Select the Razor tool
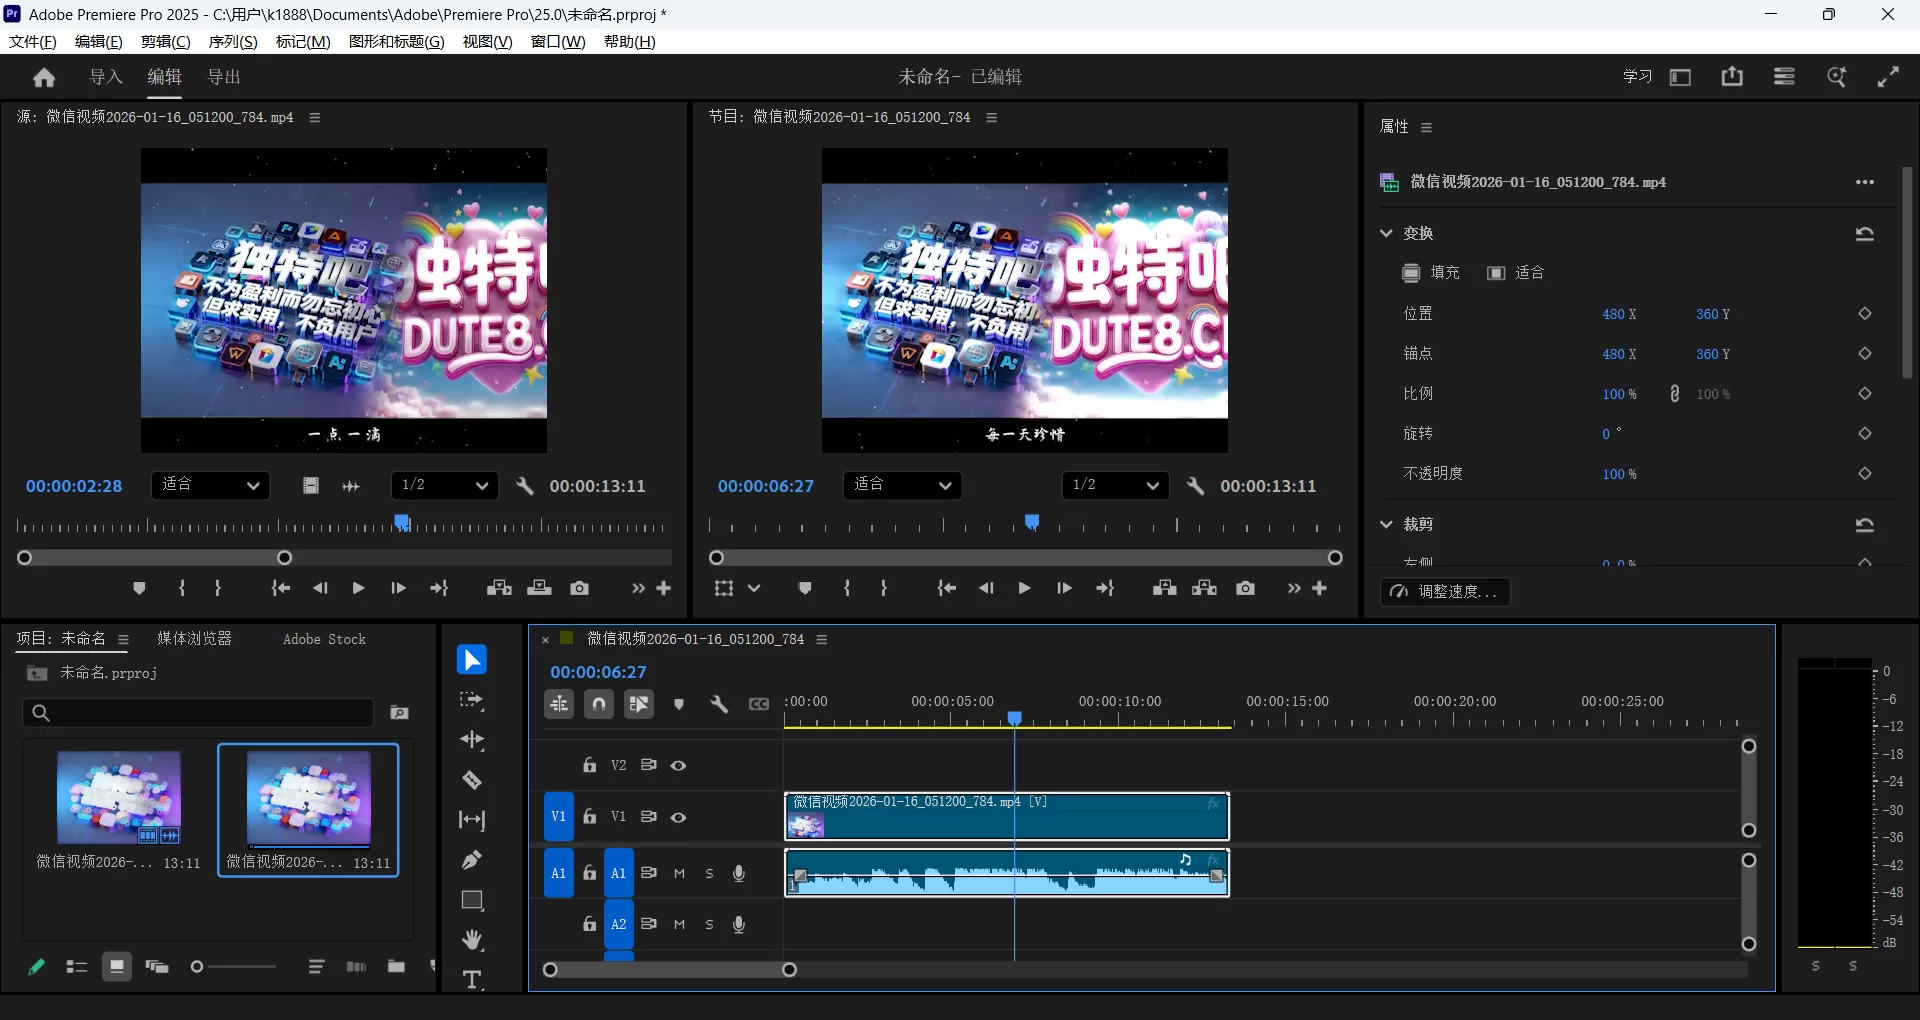Viewport: 1920px width, 1020px height. (471, 780)
